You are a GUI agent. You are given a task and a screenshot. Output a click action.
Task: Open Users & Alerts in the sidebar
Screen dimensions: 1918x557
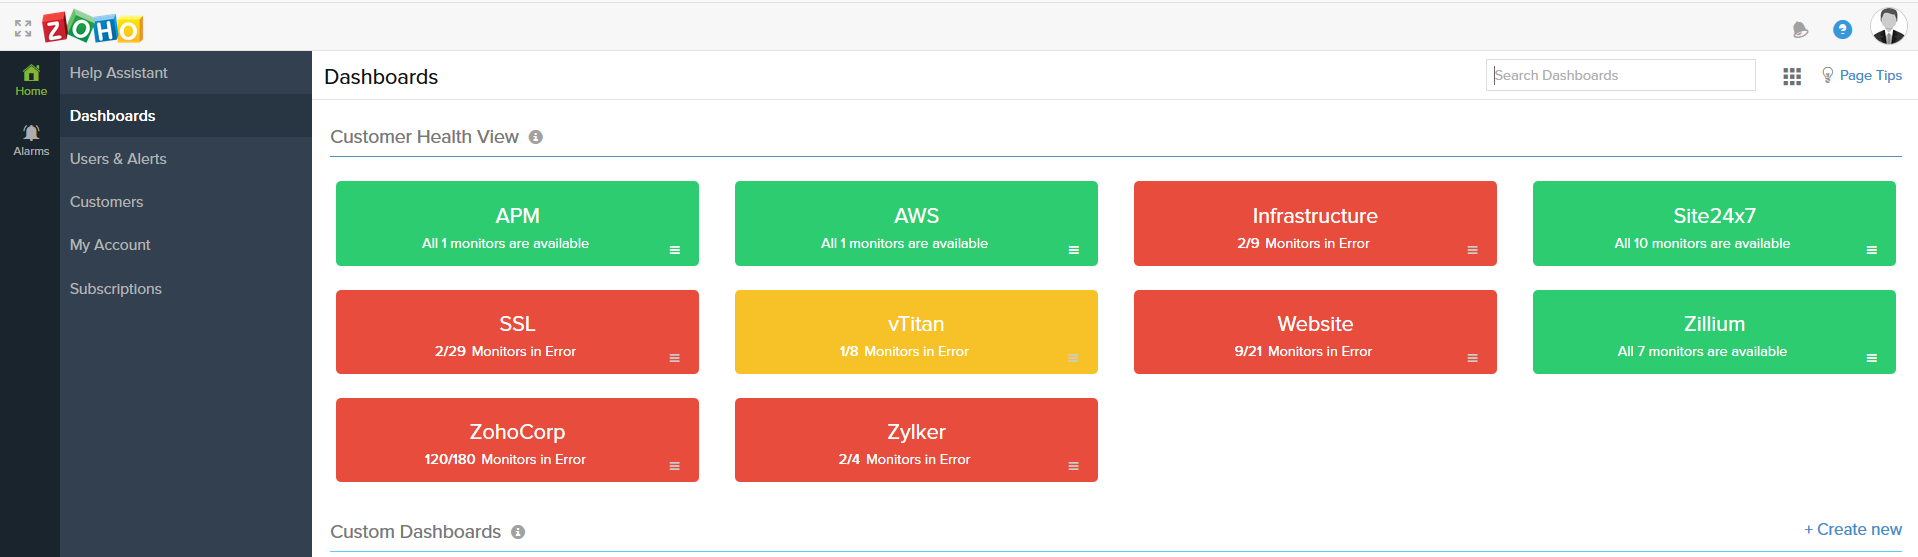click(x=186, y=159)
